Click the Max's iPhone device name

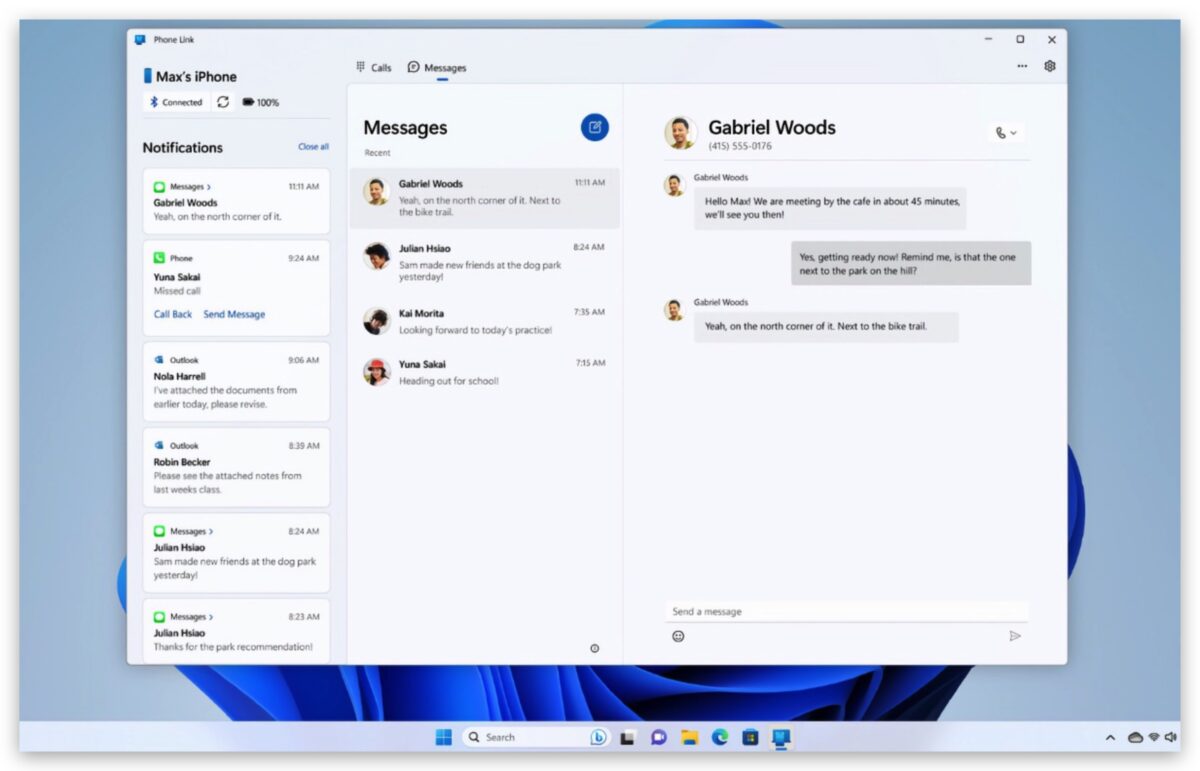196,76
